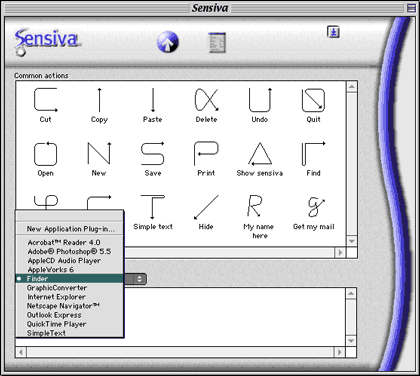This screenshot has height=376, width=420.
Task: Select the Get my mail gesture
Action: (316, 207)
